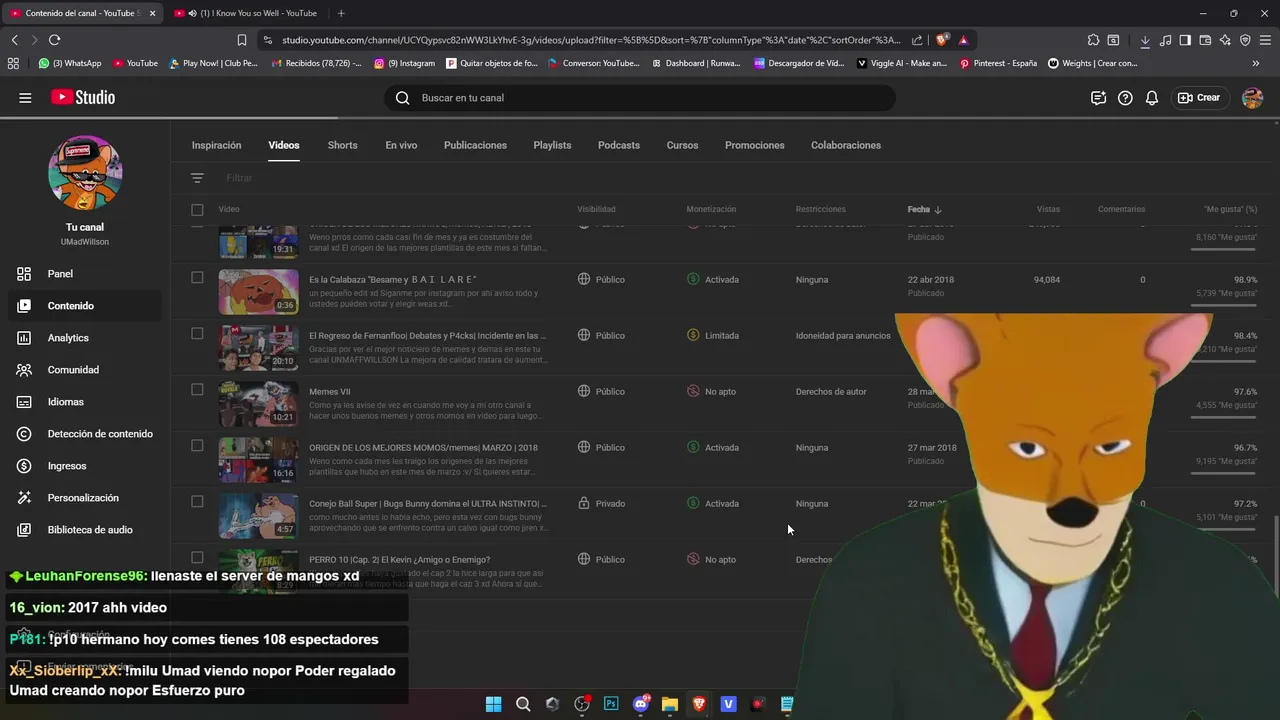Click the 'Conejo Ball Super' video thumbnail
Screen dimensions: 1280x720
pos(258,516)
